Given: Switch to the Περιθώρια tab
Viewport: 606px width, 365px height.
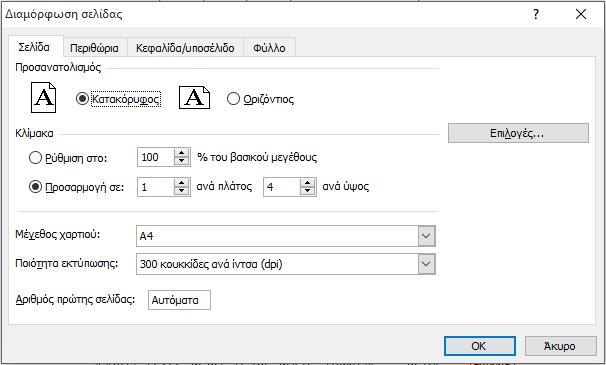Looking at the screenshot, I should 94,48.
